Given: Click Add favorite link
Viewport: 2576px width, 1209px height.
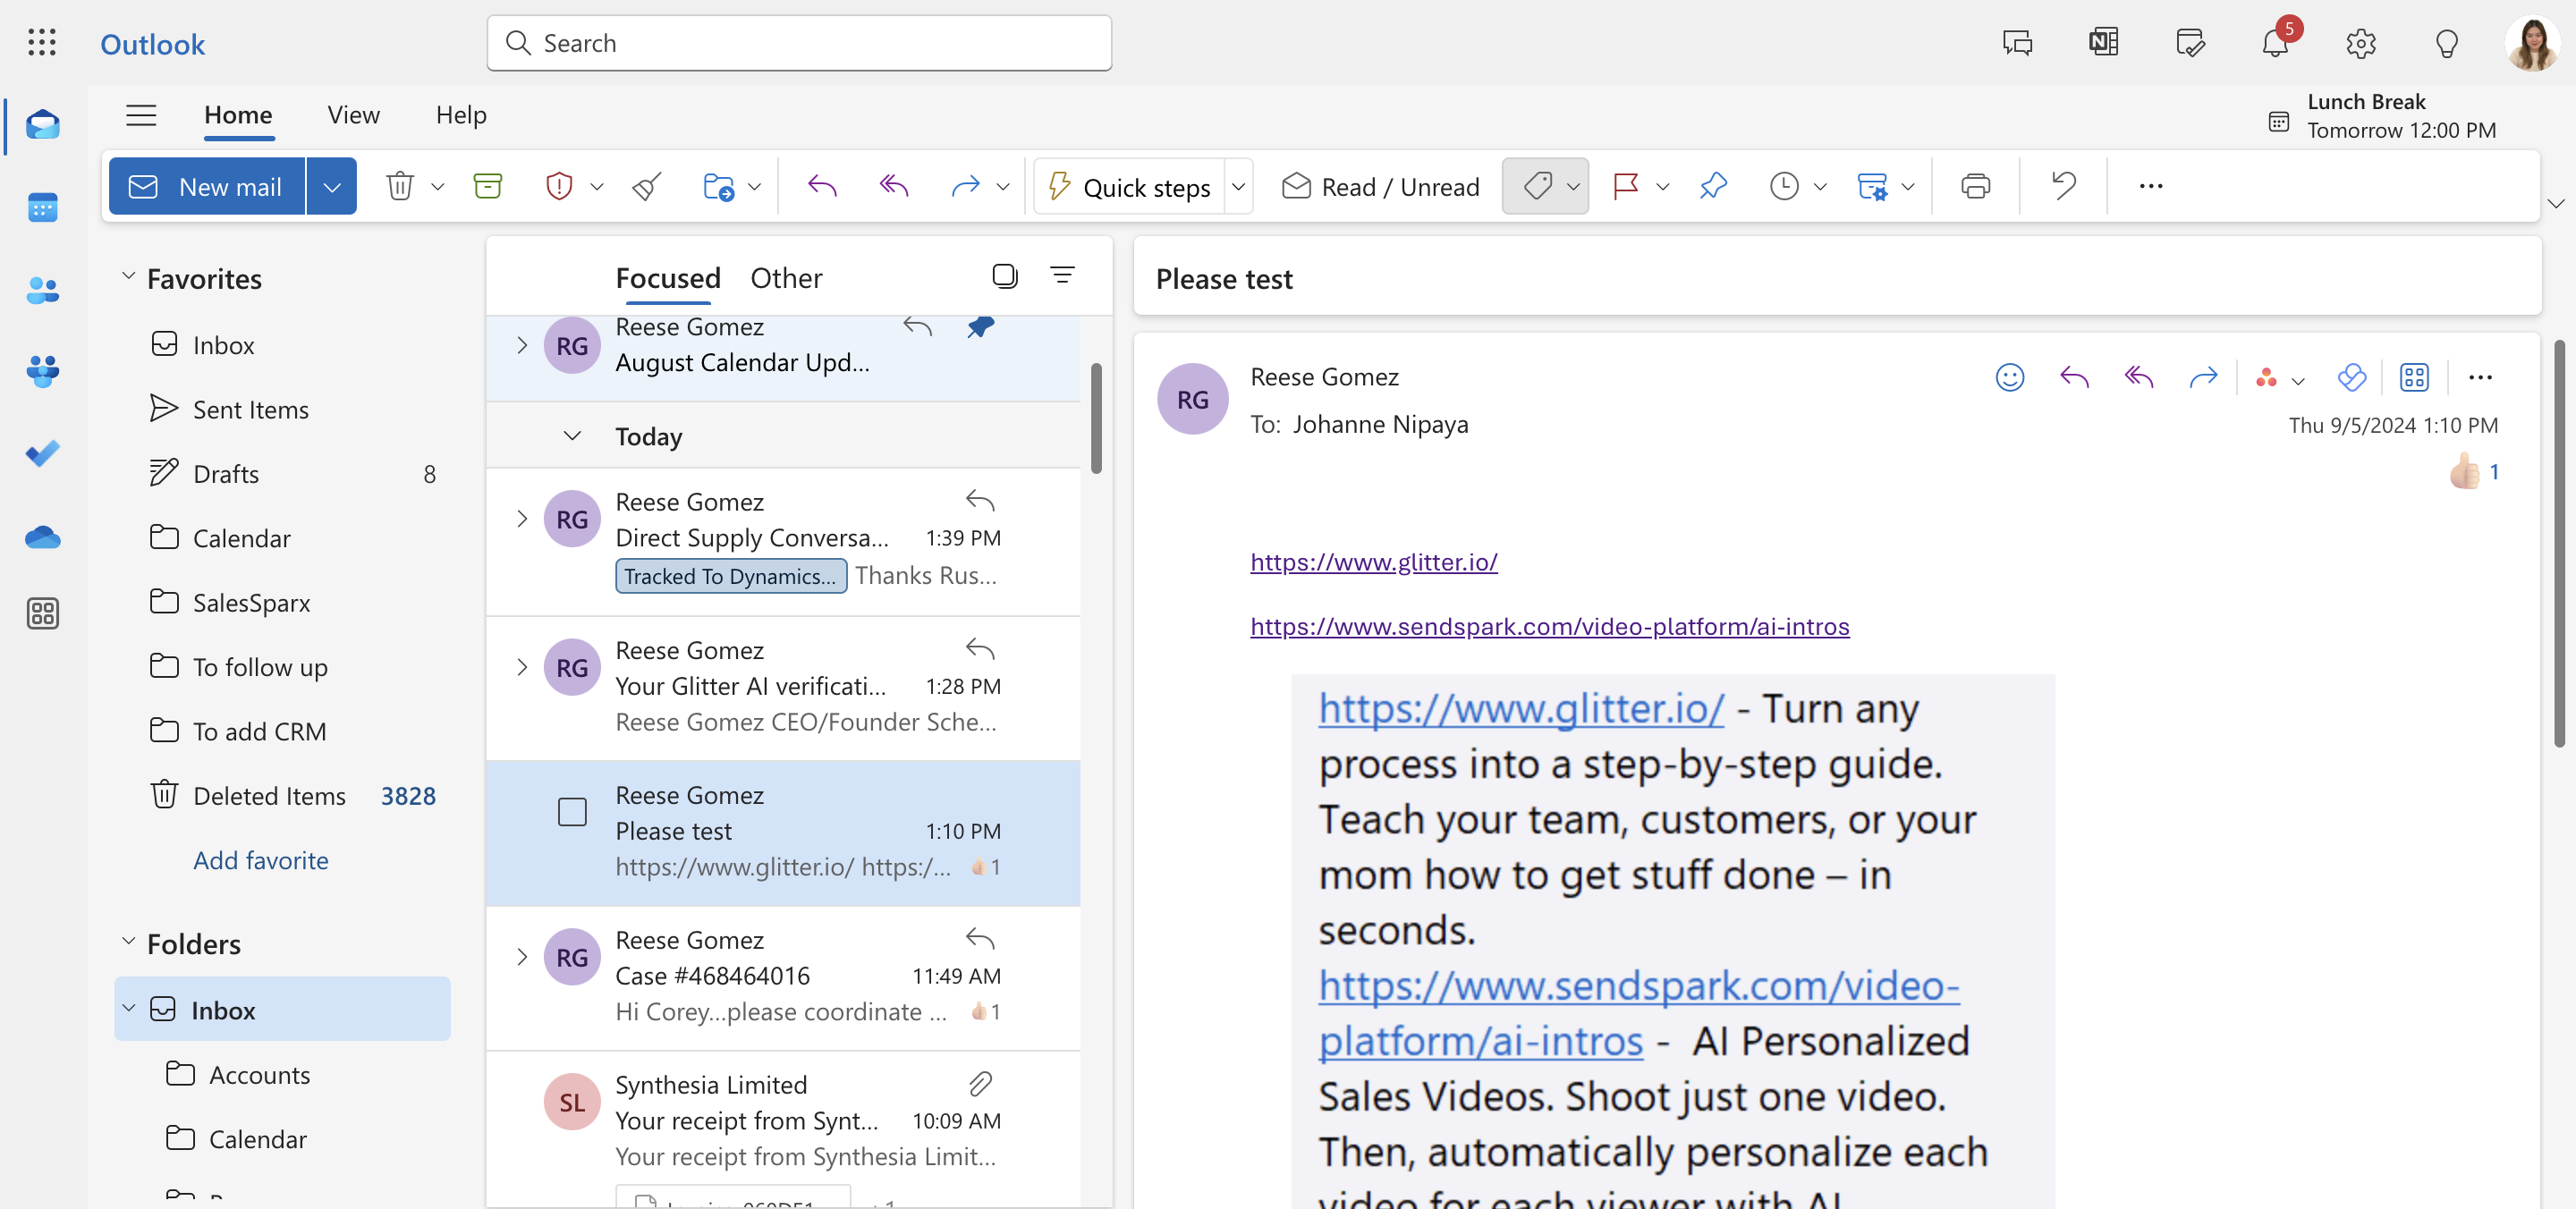Looking at the screenshot, I should [x=261, y=860].
